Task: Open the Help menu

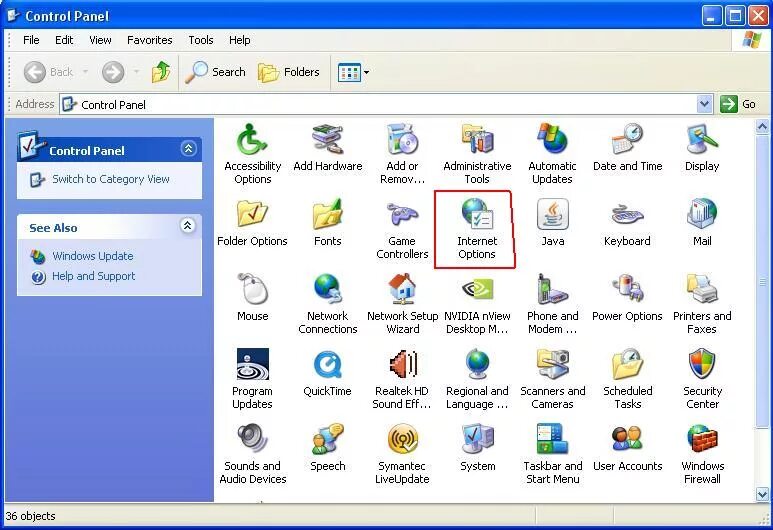Action: (240, 40)
